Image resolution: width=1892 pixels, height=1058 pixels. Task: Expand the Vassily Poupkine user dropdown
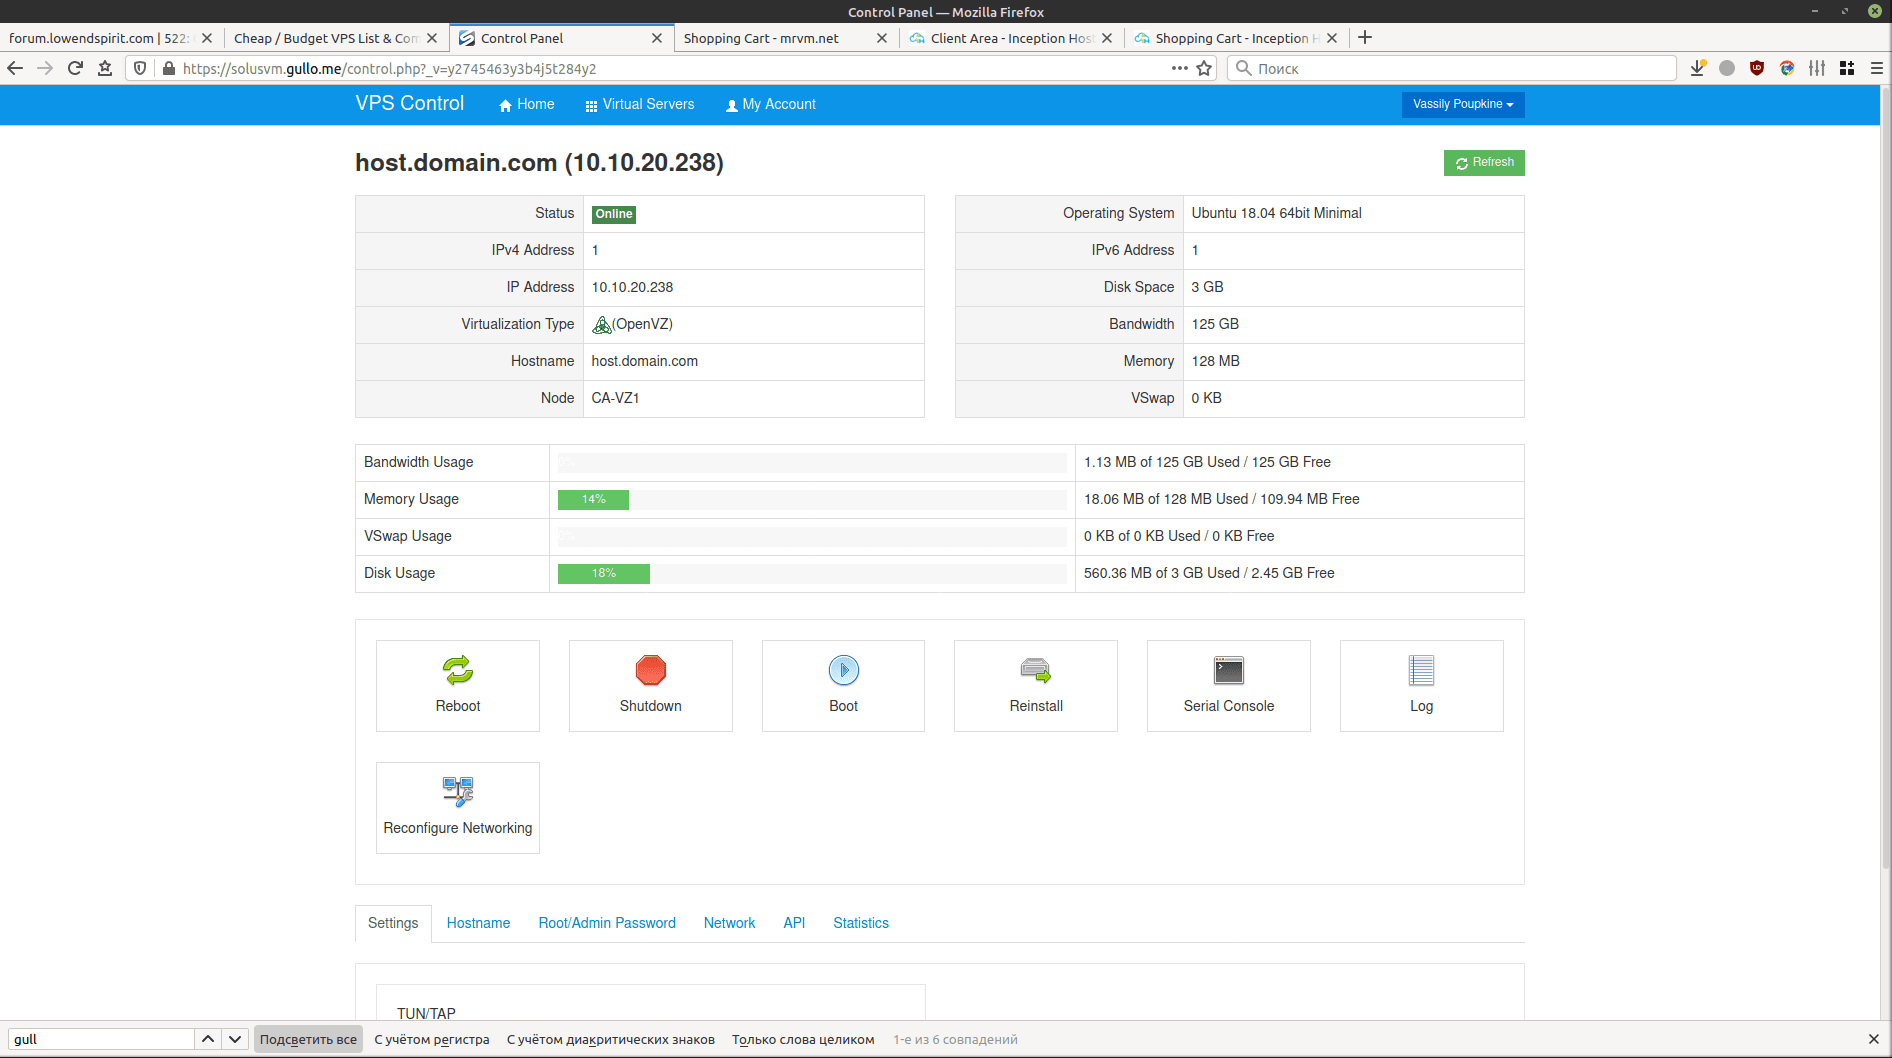[1462, 104]
